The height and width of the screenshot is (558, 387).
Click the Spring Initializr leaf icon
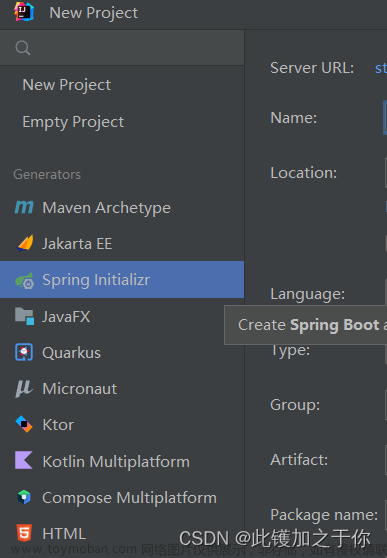pyautogui.click(x=24, y=280)
